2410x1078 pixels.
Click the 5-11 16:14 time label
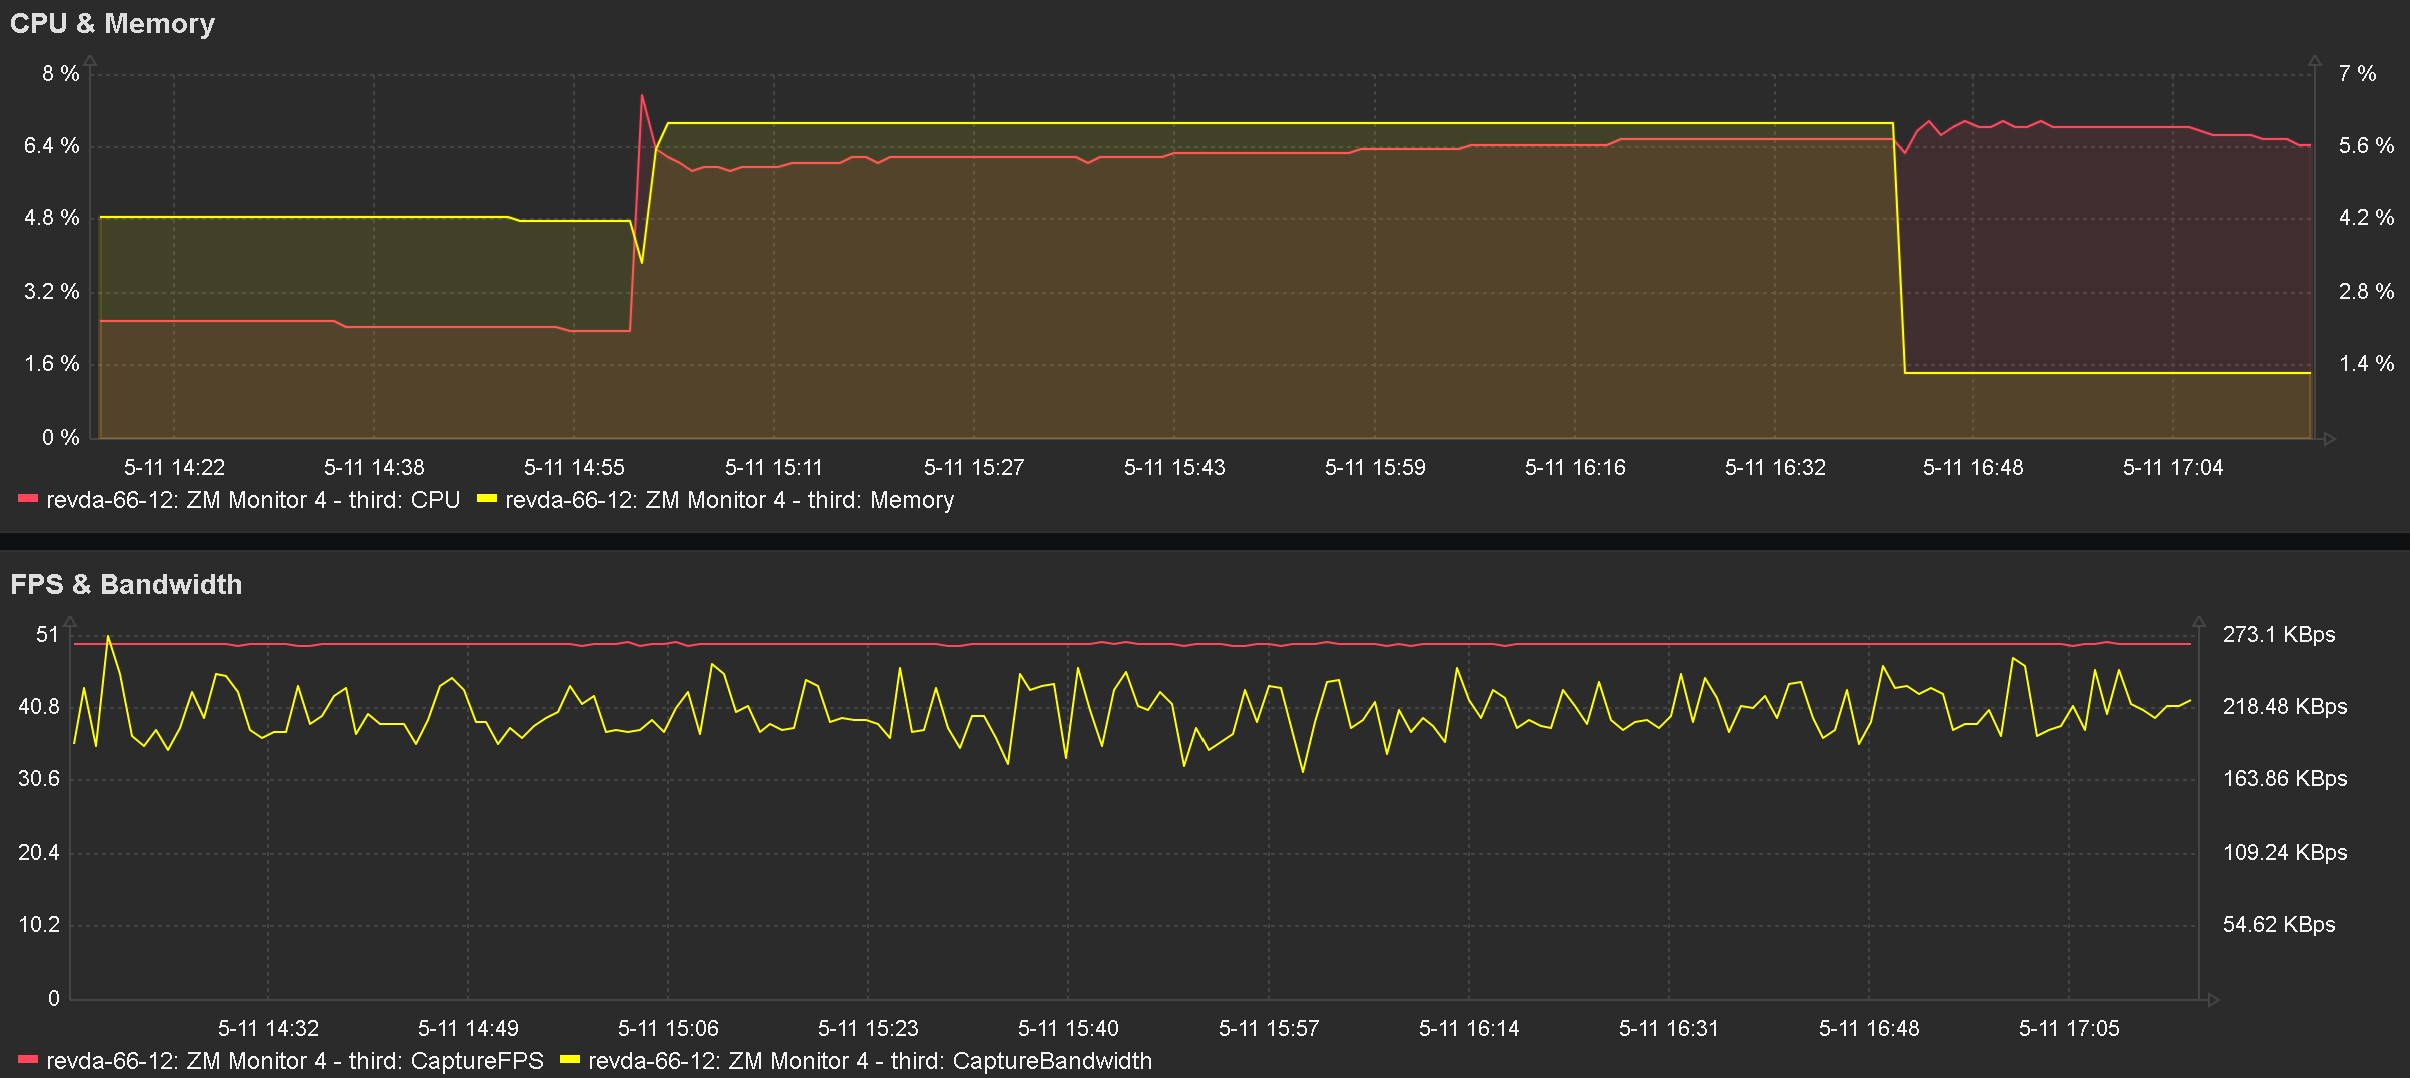click(1469, 1029)
